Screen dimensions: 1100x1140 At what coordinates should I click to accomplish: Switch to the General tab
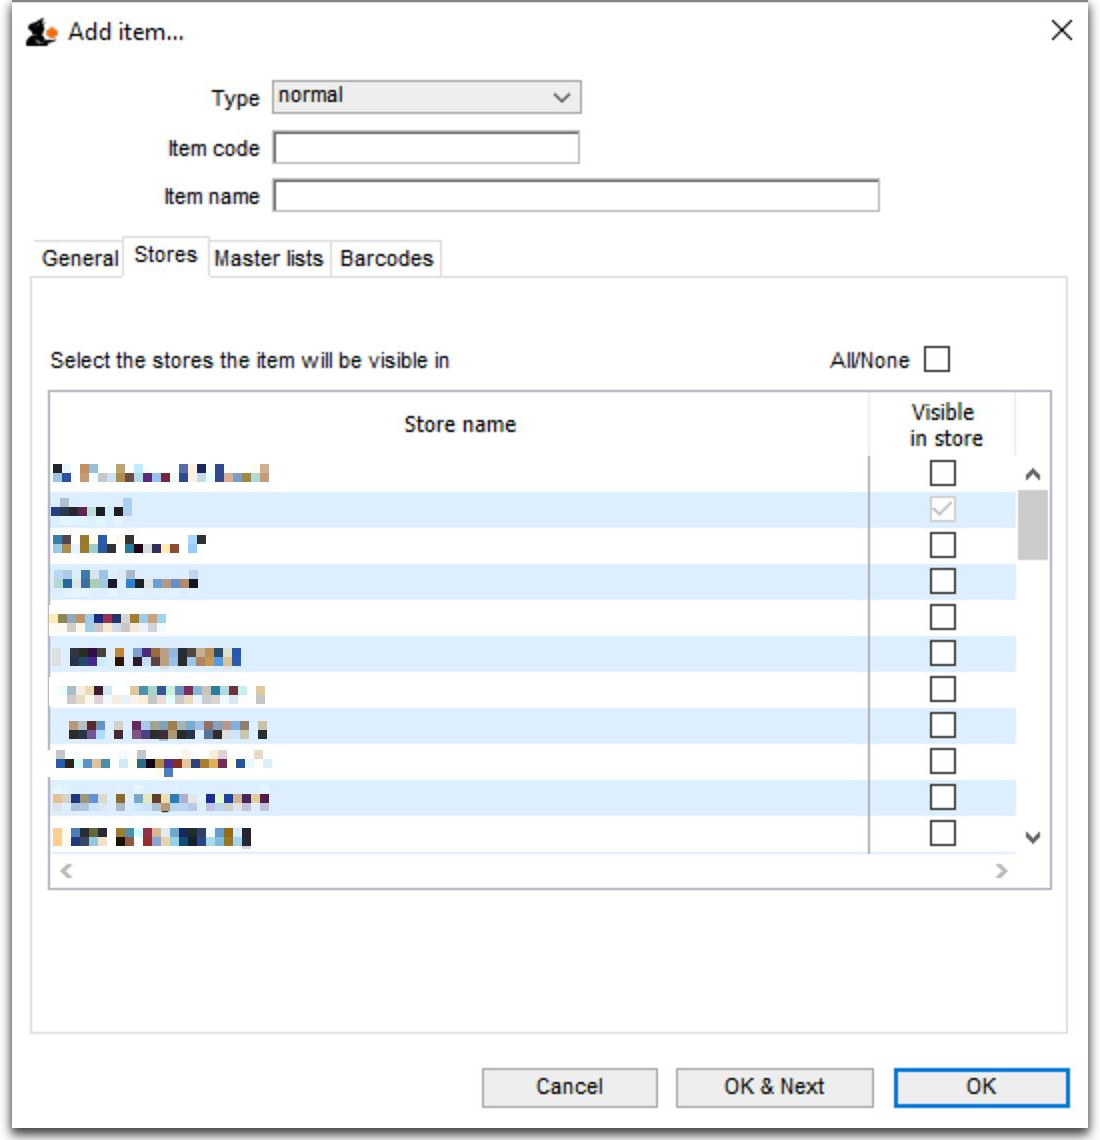click(79, 258)
